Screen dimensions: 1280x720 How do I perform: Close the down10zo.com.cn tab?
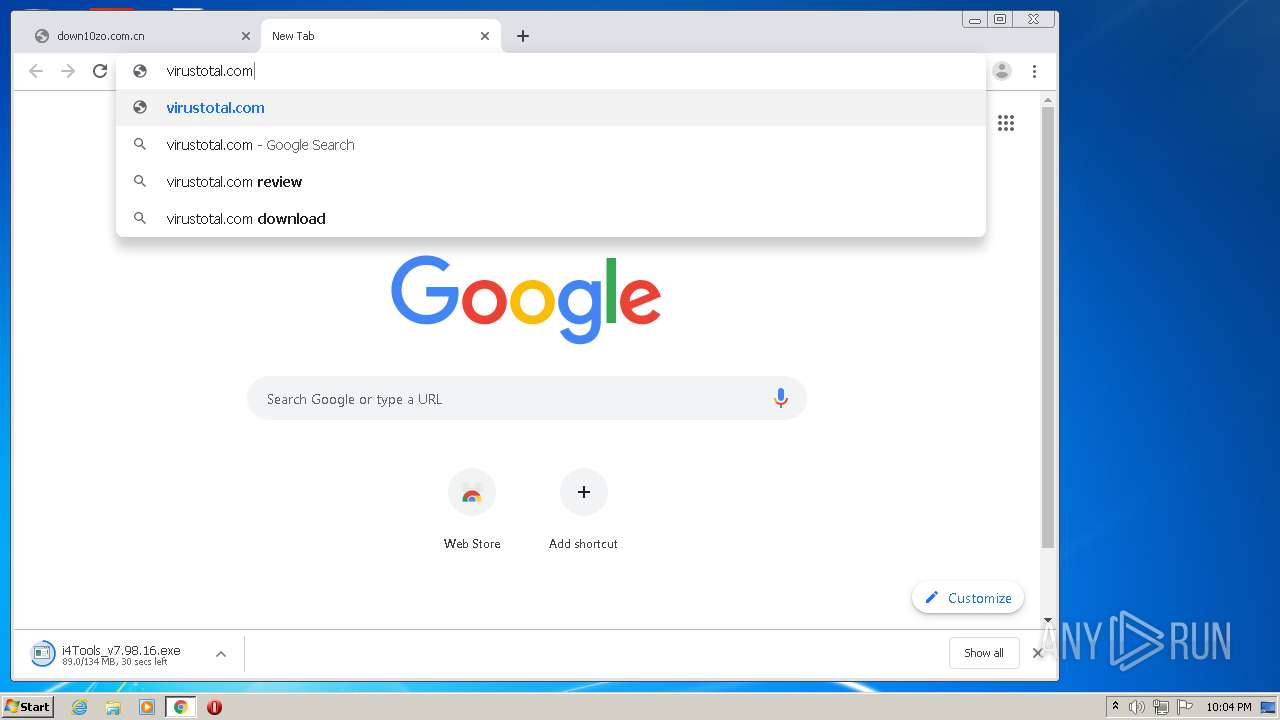246,36
